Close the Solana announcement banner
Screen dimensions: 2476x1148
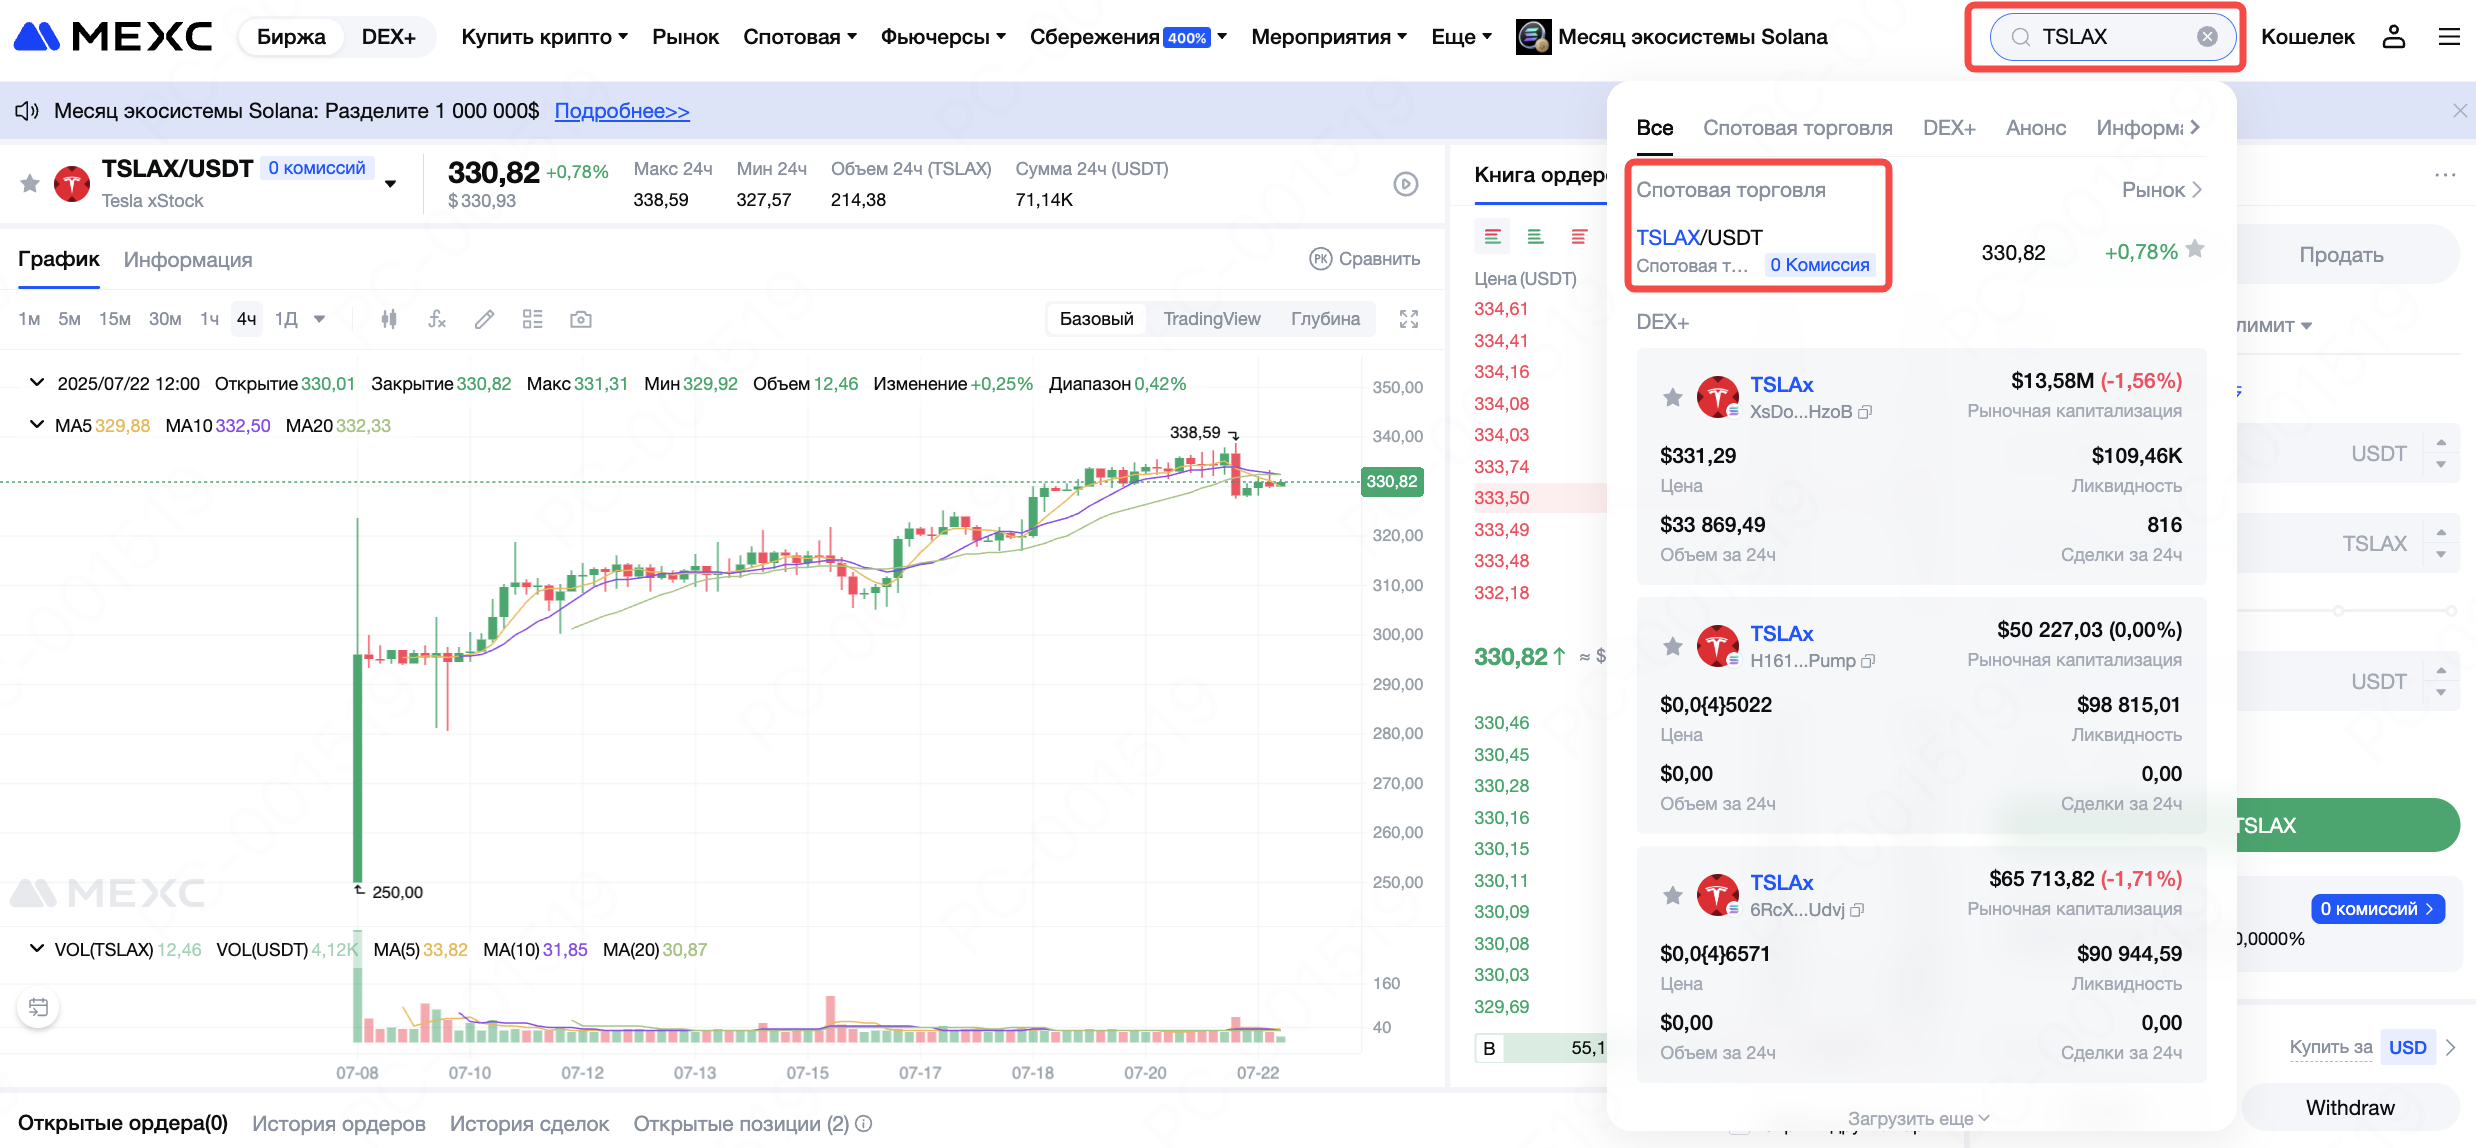2460,111
